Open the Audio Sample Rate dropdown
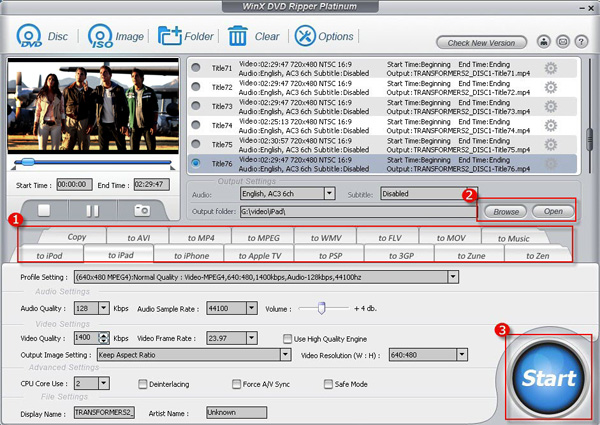 click(x=251, y=308)
